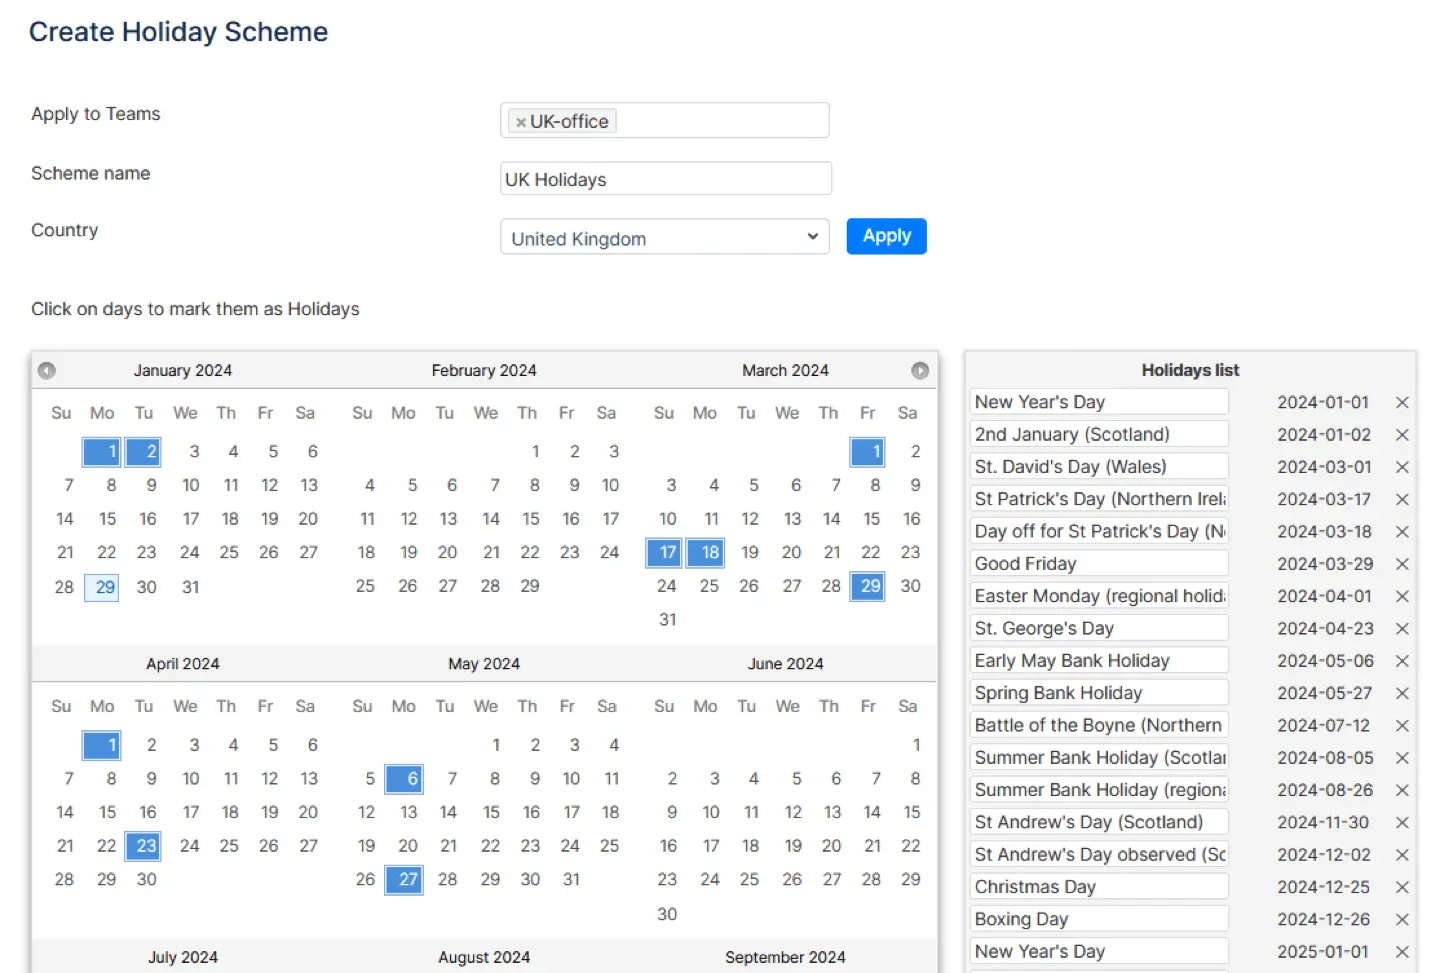The image size is (1440, 973).
Task: Open the Country selection dropdown
Action: (x=664, y=237)
